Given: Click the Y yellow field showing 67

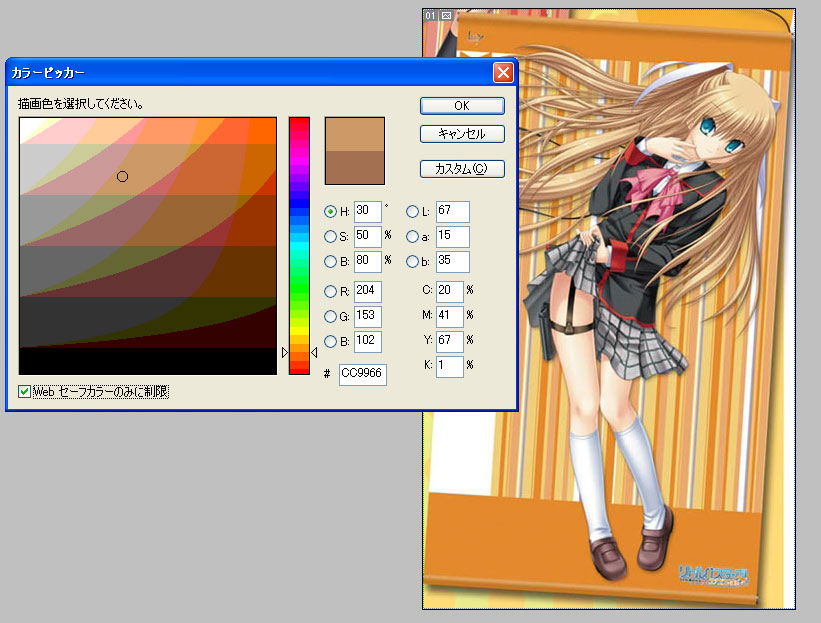Looking at the screenshot, I should [450, 341].
